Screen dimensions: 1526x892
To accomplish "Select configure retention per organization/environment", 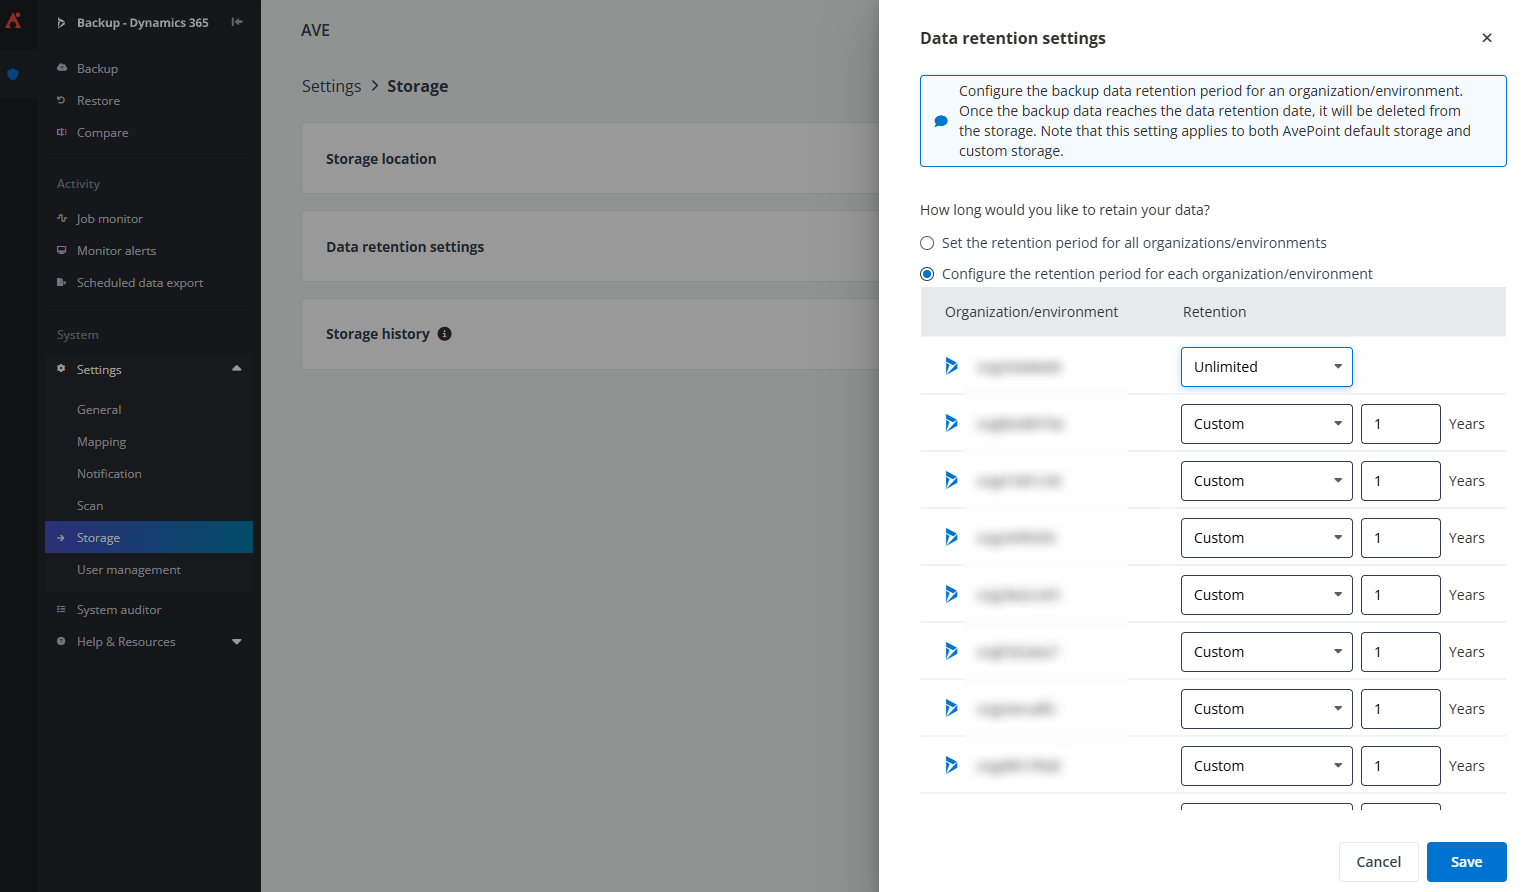I will (x=926, y=273).
